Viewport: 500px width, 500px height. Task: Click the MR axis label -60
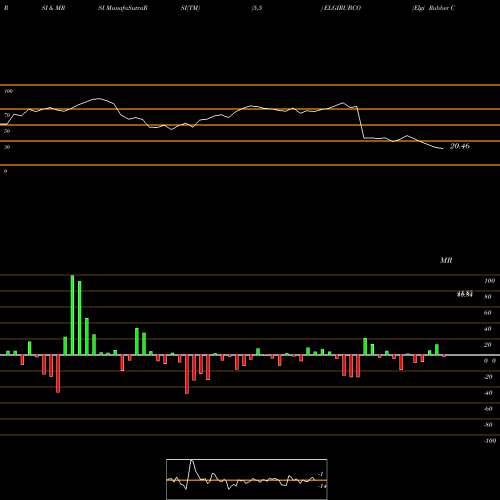point(488,409)
